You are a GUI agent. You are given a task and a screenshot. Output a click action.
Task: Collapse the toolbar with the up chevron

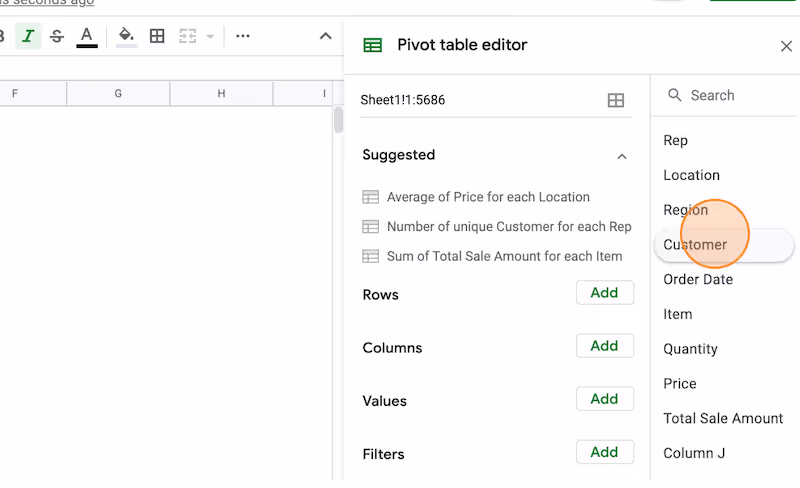point(326,36)
